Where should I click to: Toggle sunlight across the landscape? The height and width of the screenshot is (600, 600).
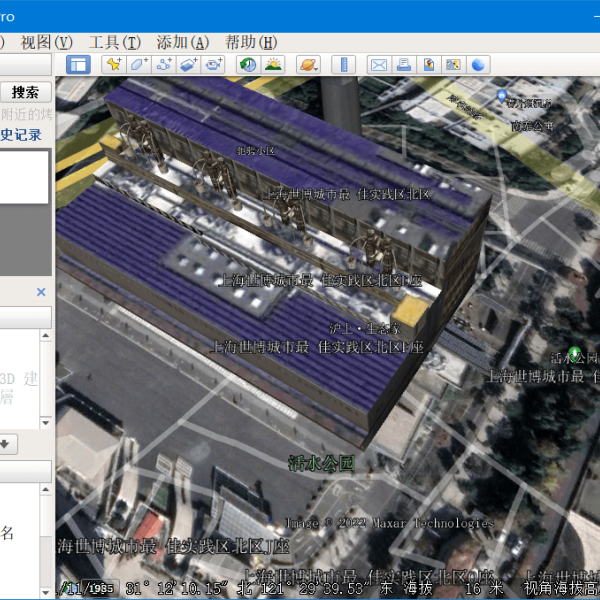coord(272,65)
